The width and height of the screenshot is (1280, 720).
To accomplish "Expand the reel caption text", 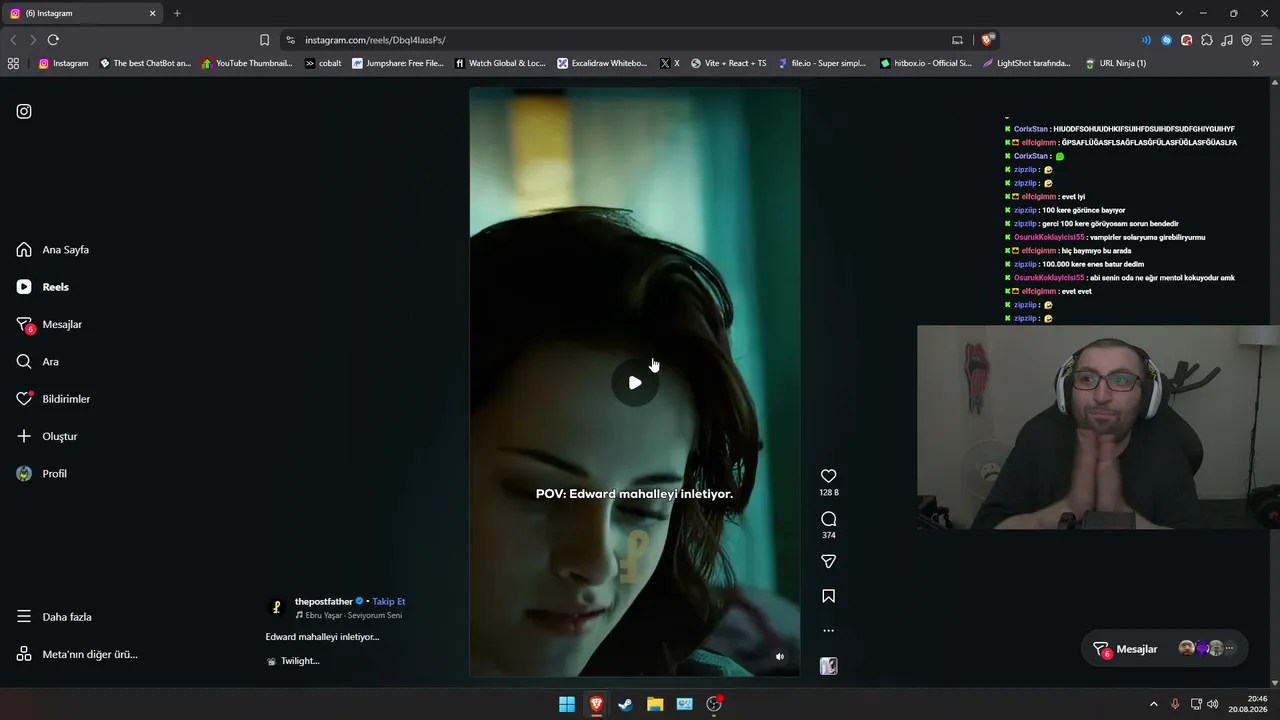I will coord(322,637).
